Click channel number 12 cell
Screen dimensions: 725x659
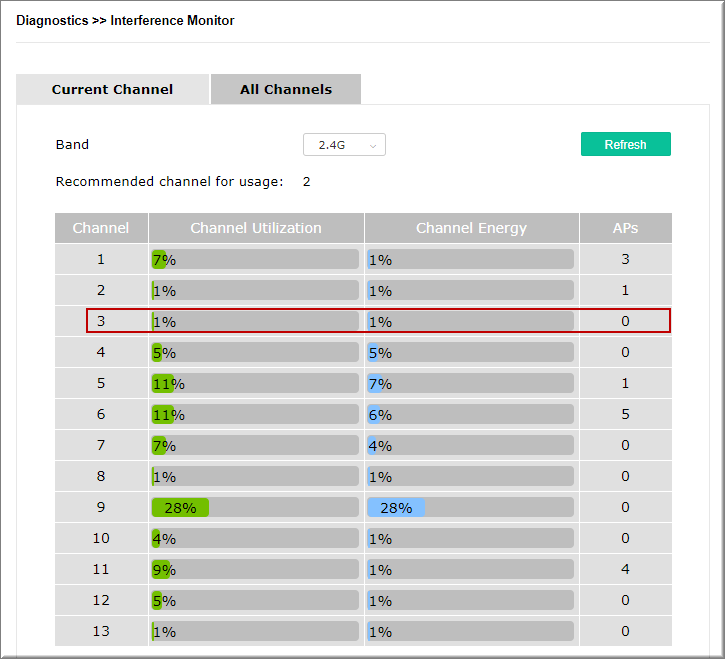(x=101, y=600)
